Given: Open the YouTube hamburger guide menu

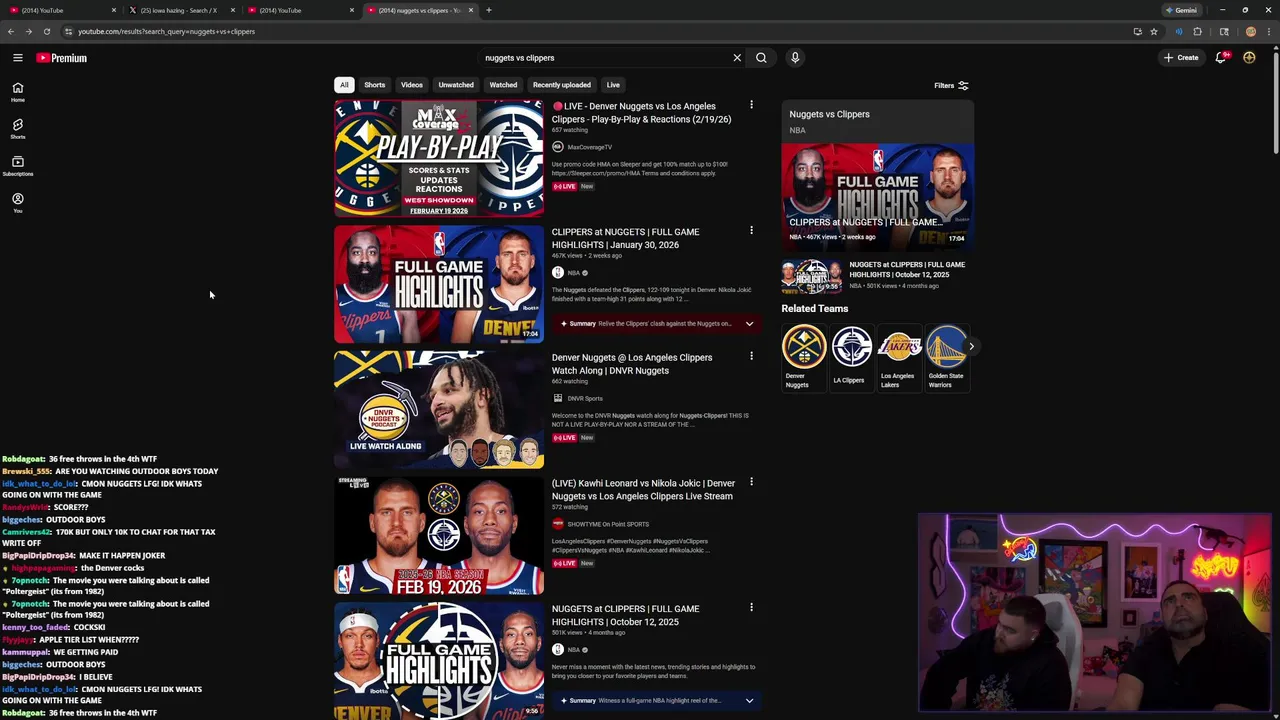Looking at the screenshot, I should 17,58.
